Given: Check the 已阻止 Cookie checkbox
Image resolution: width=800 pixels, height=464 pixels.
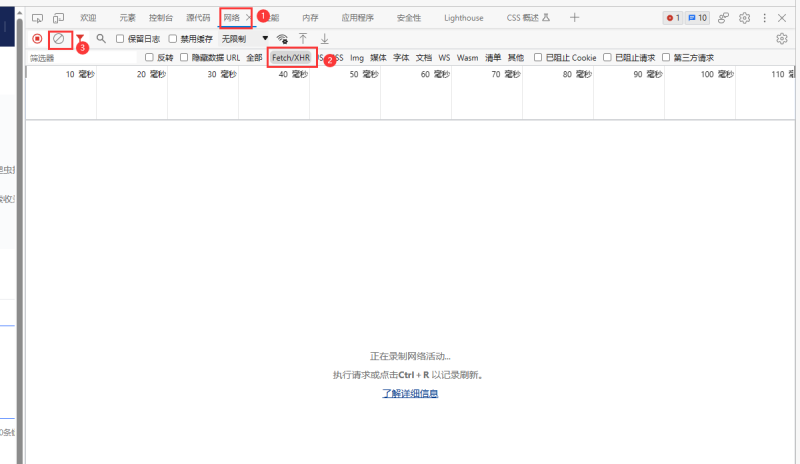Looking at the screenshot, I should tap(538, 58).
